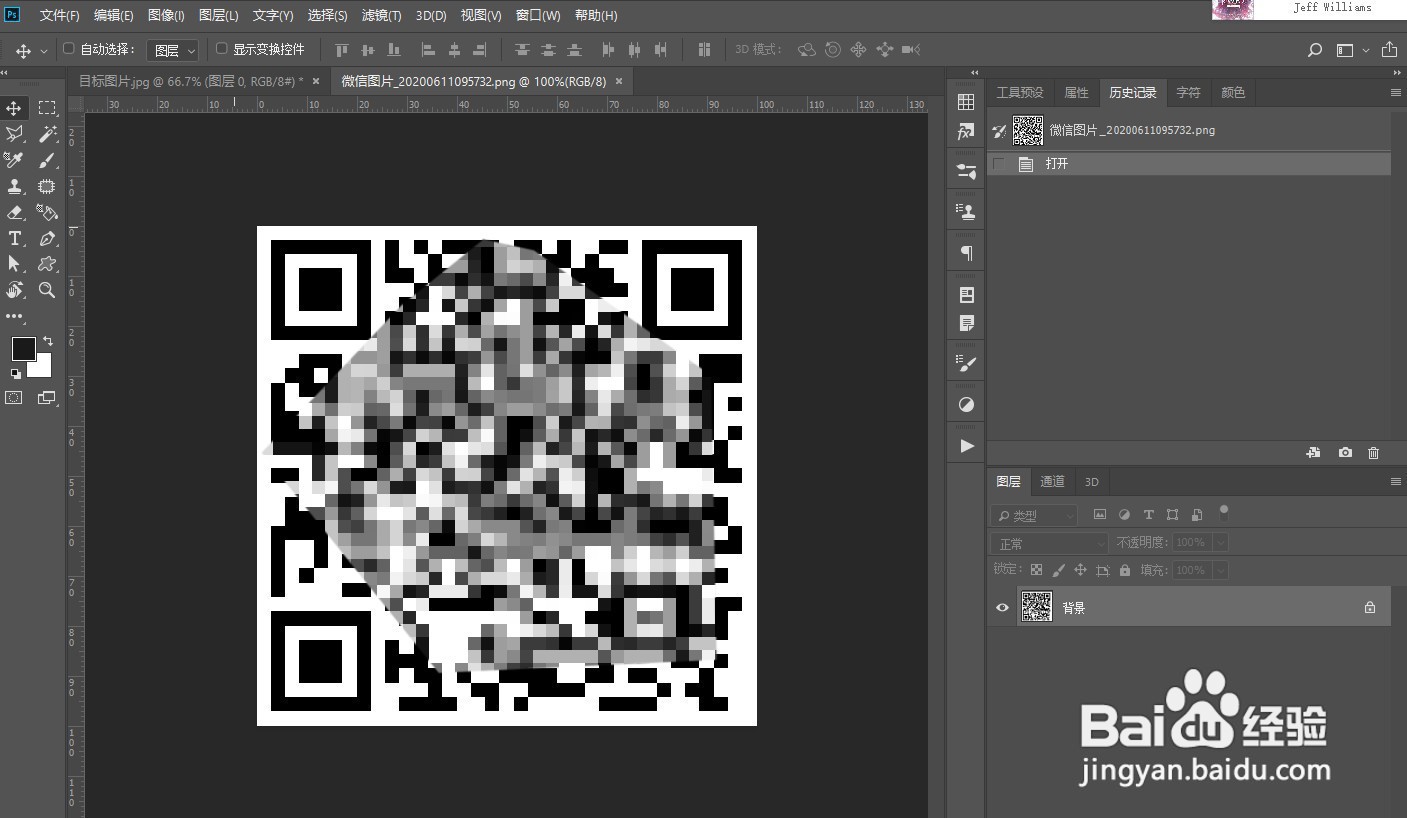1407x818 pixels.
Task: Toggle history brush source for 打开 state
Action: pos(999,164)
